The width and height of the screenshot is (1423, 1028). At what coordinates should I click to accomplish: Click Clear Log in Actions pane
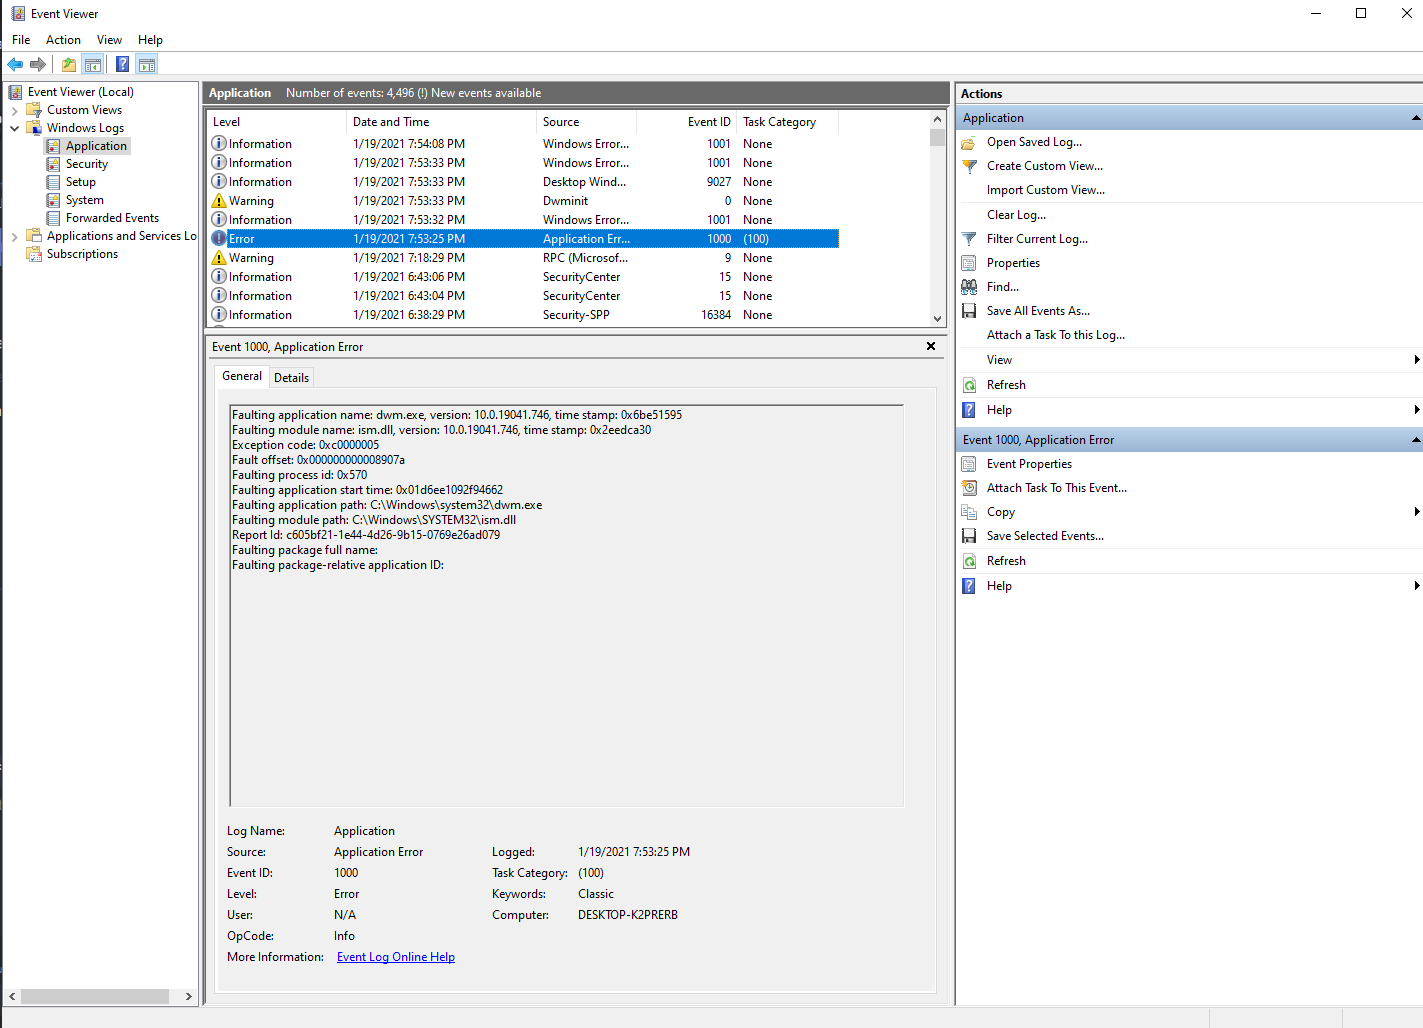(1016, 215)
